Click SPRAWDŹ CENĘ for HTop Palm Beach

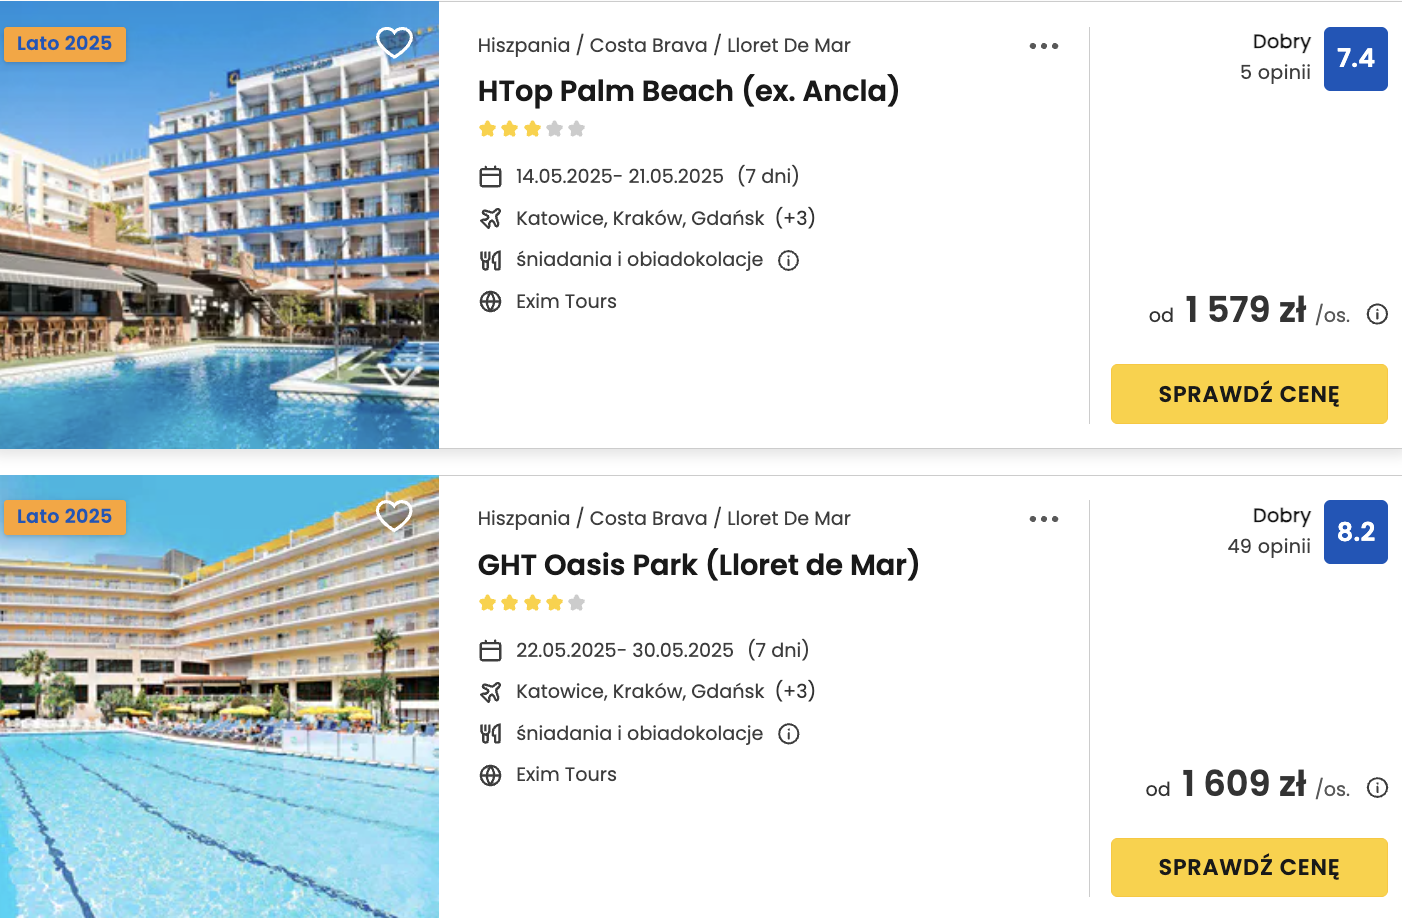(1249, 394)
